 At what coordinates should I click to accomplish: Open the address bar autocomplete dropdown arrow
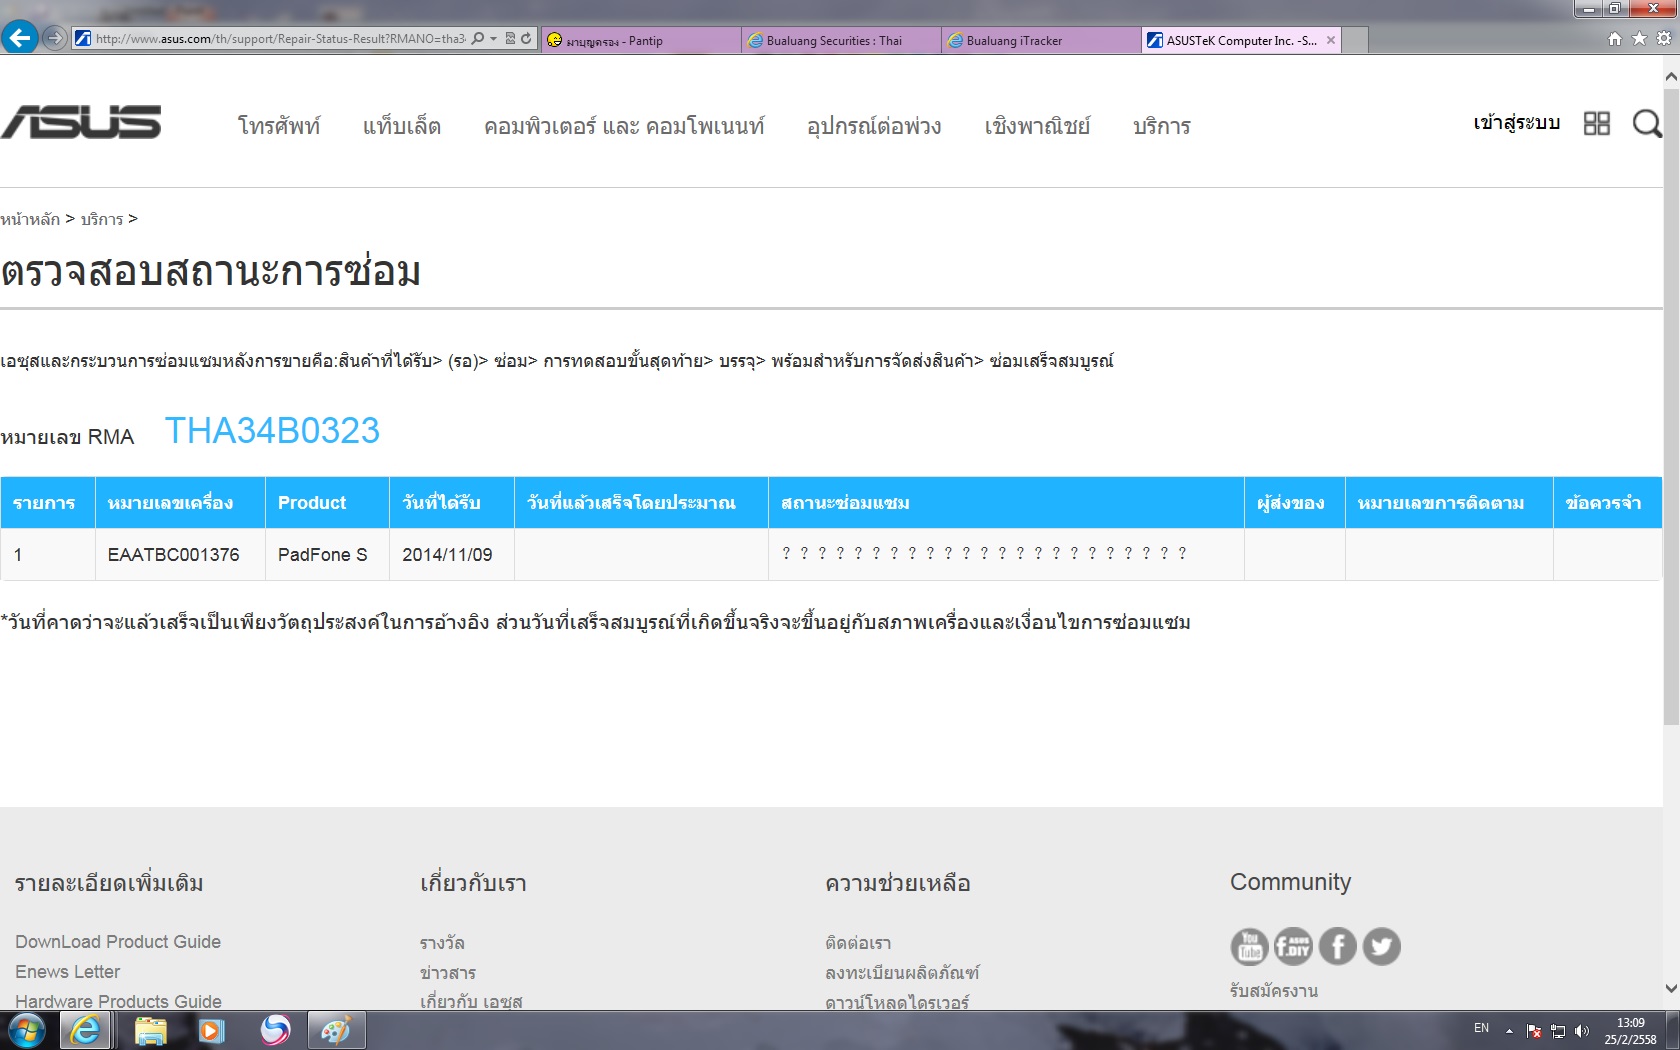[x=493, y=39]
